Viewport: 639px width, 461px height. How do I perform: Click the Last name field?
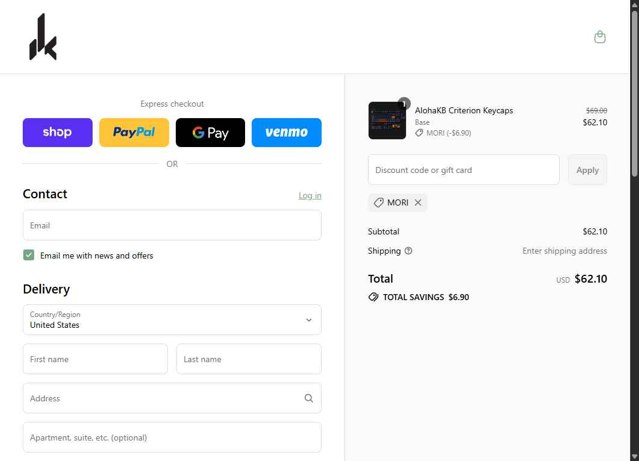point(249,359)
